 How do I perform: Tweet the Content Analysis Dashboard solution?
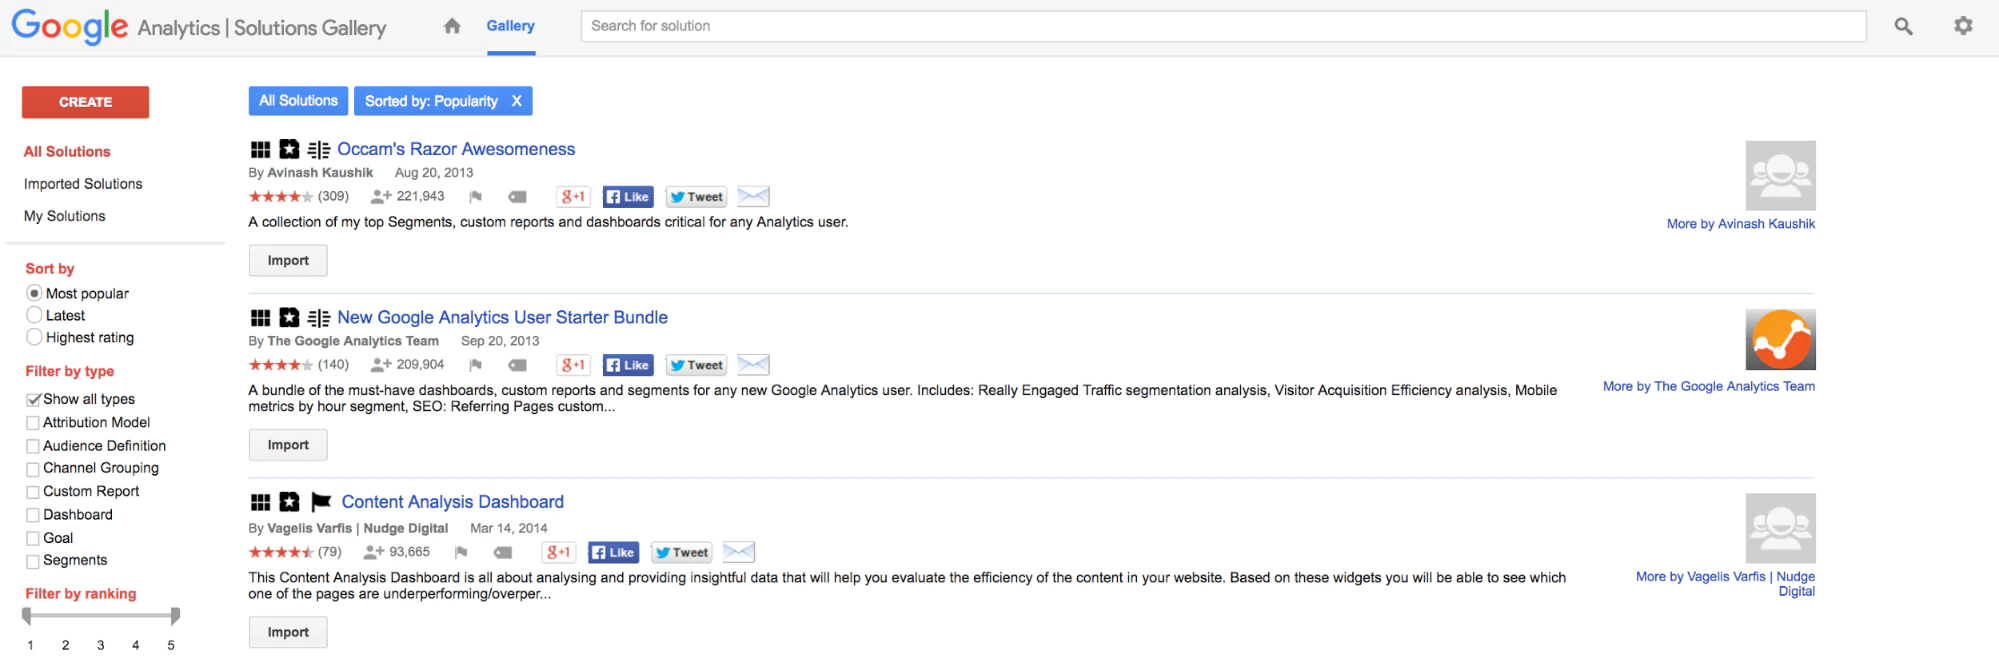(682, 552)
